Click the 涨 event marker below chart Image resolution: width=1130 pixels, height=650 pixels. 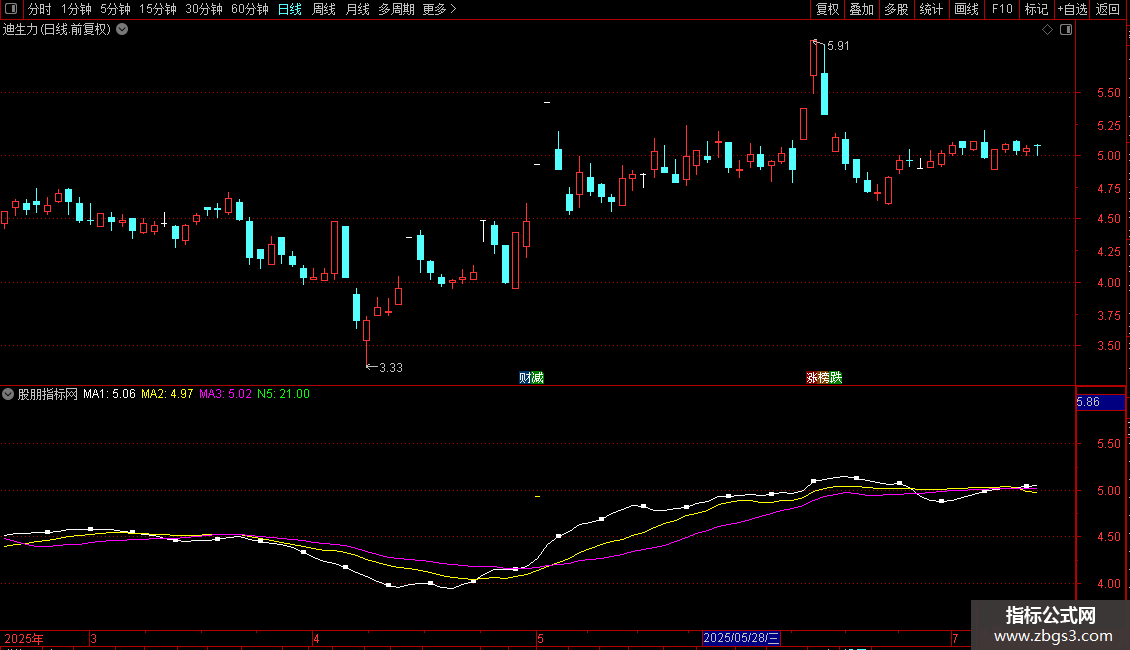[811, 378]
